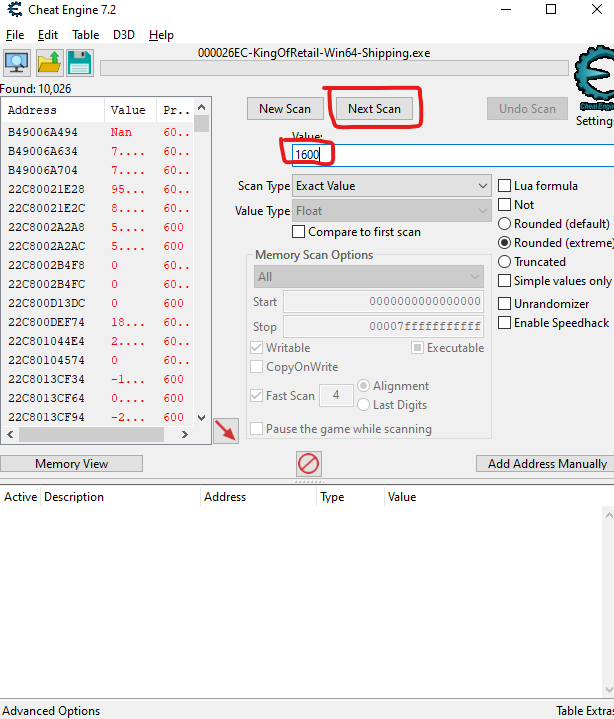Open the Table menu

(x=86, y=34)
